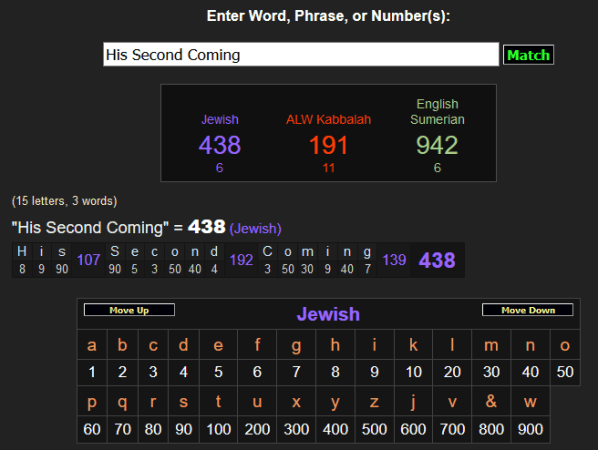Click letter q in the Jewish cipher table
The width and height of the screenshot is (598, 450).
click(122, 403)
